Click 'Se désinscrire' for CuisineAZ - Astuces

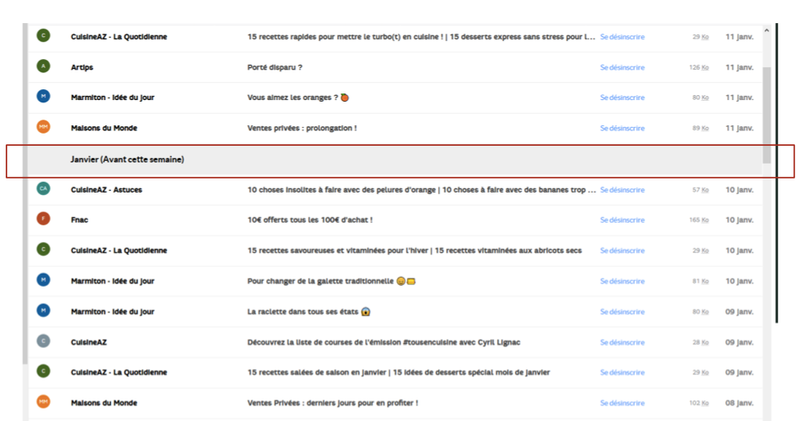pos(621,189)
